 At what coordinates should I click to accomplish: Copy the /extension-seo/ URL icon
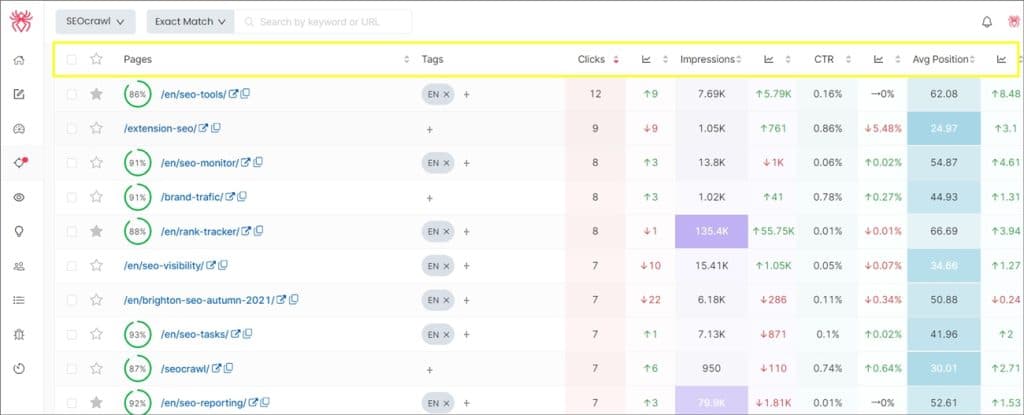pos(216,128)
